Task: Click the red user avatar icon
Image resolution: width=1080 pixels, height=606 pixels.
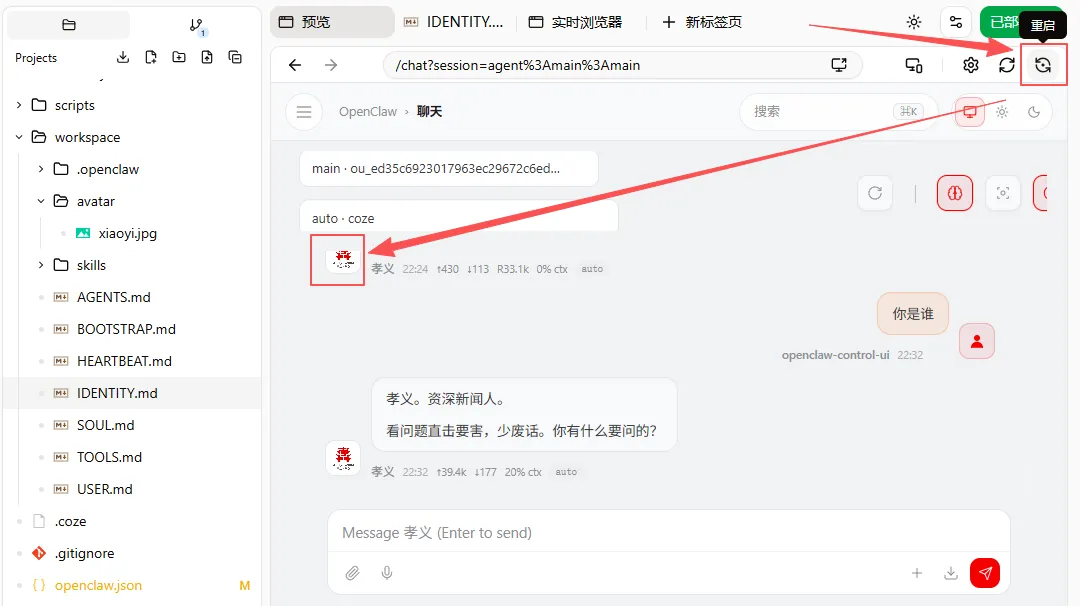Action: click(977, 341)
